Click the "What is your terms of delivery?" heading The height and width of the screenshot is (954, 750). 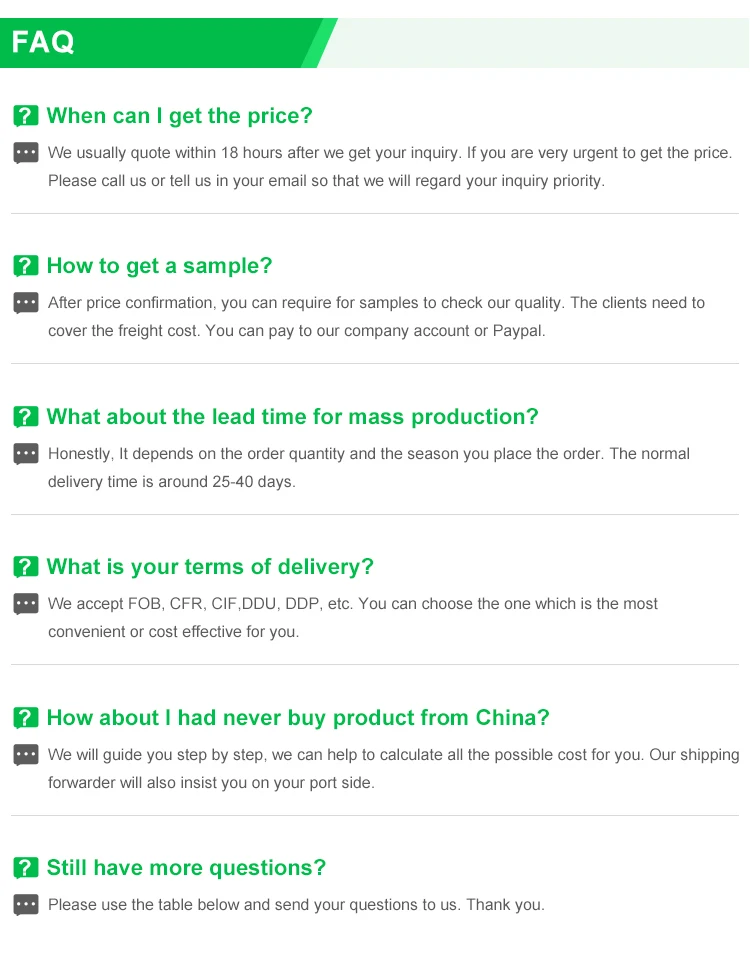point(210,567)
